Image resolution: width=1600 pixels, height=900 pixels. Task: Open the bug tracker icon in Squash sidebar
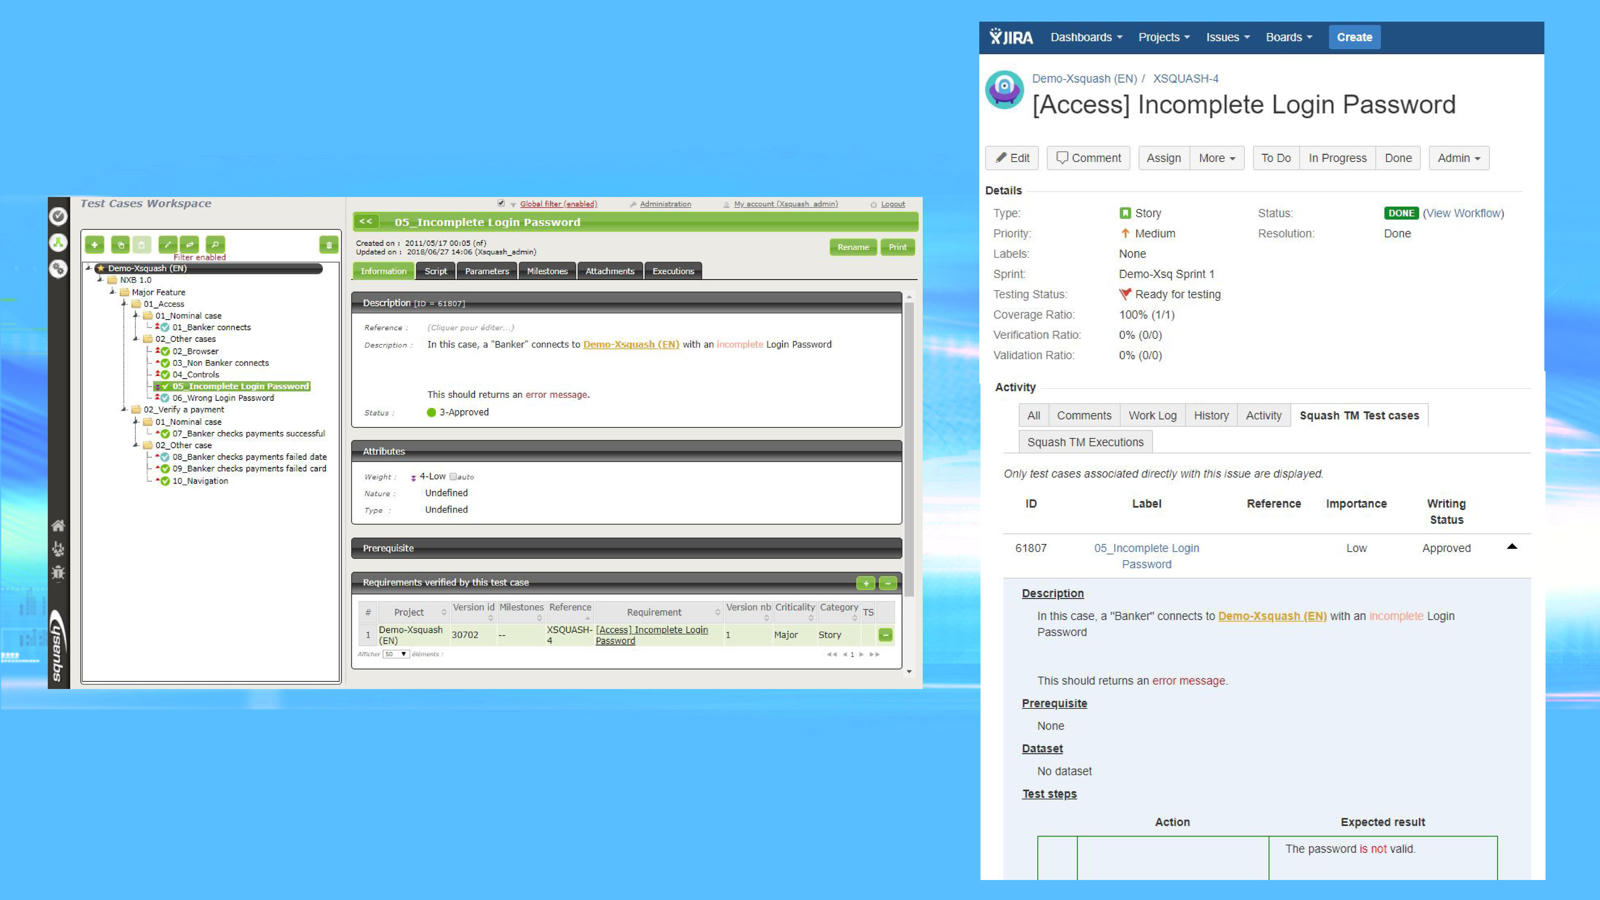[x=58, y=573]
